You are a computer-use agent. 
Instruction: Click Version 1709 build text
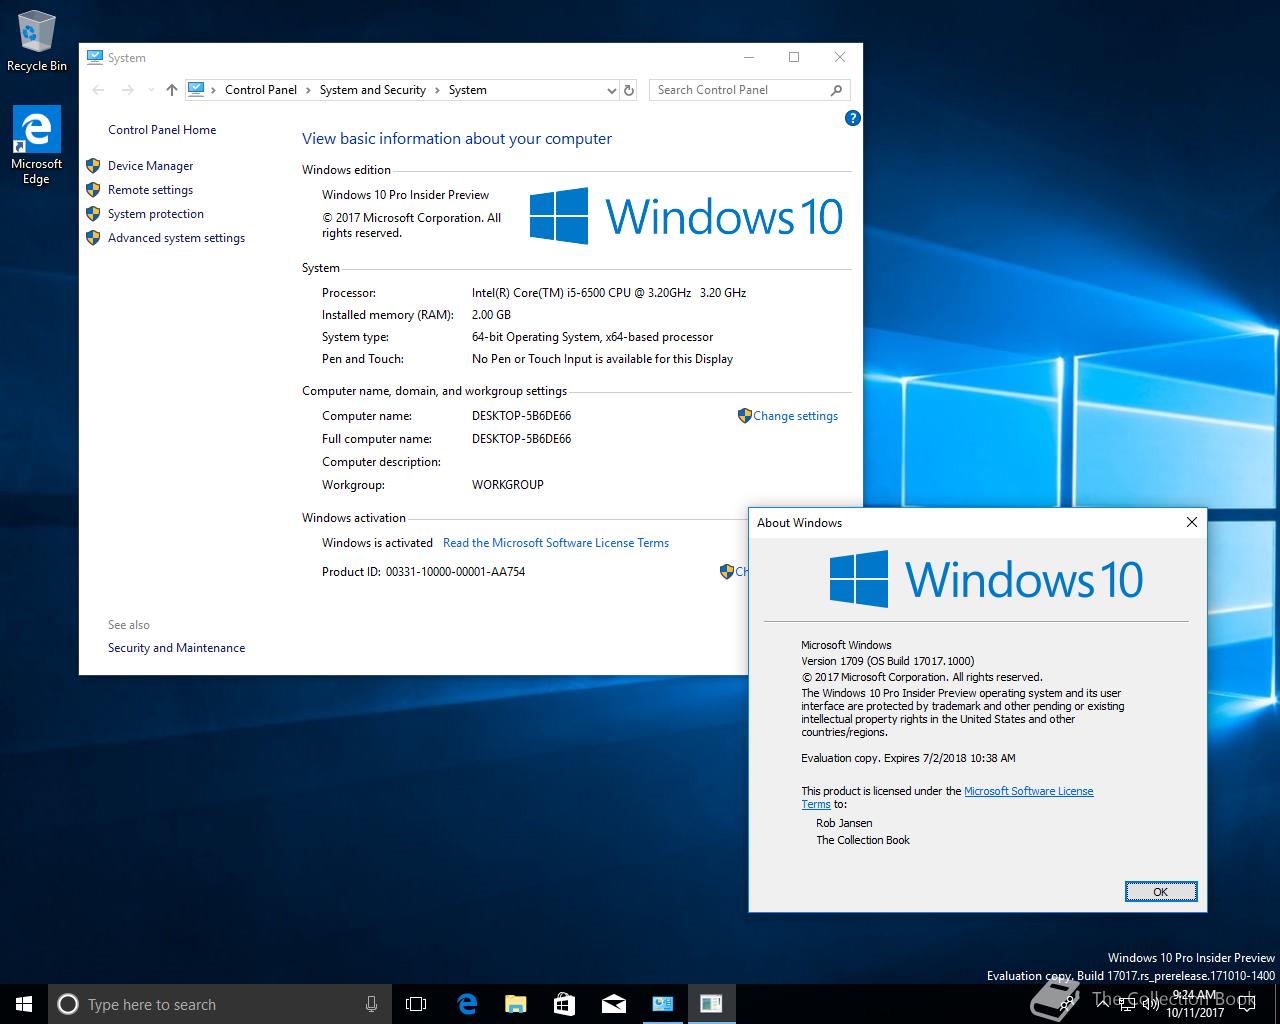pyautogui.click(x=887, y=661)
